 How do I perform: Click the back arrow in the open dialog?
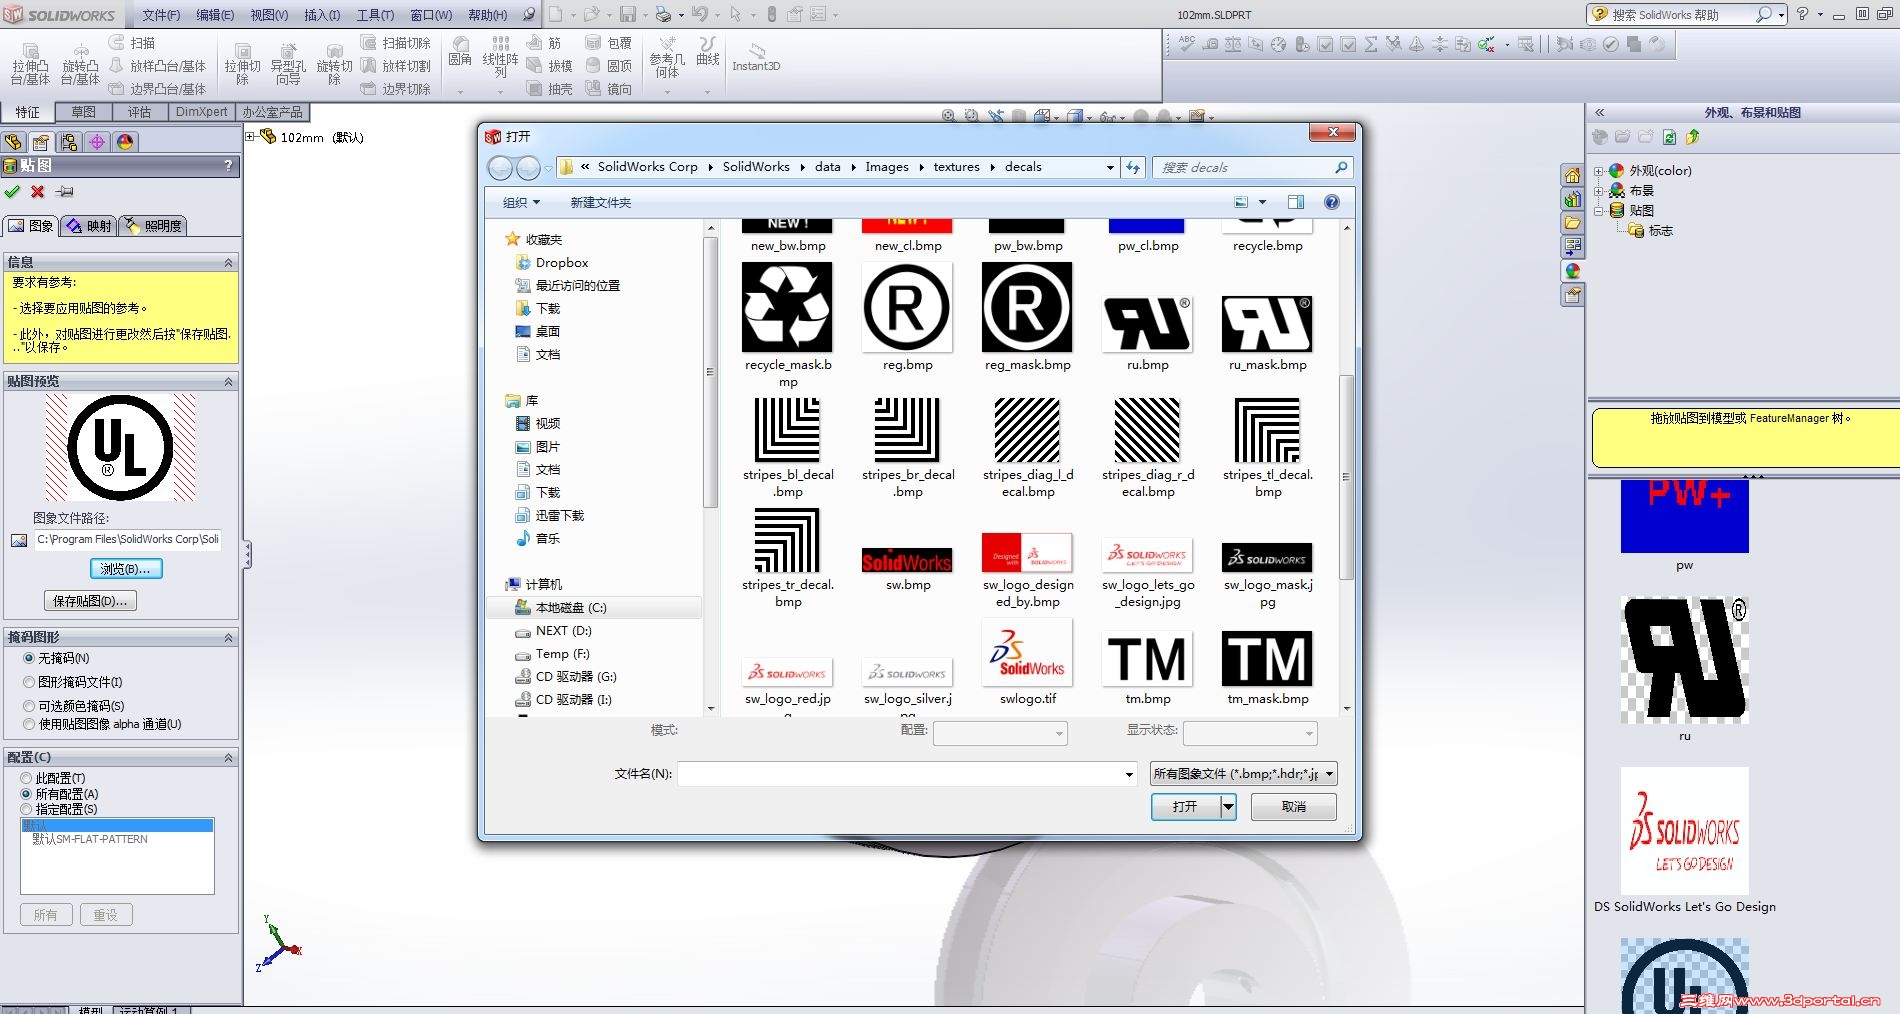500,168
